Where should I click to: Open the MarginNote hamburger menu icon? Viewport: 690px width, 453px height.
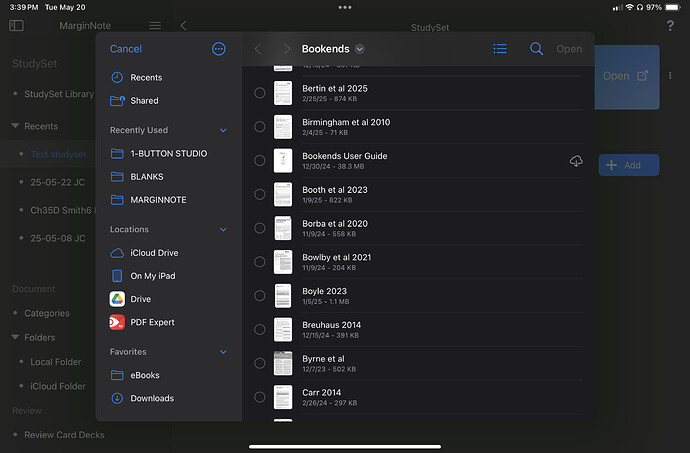coord(155,26)
